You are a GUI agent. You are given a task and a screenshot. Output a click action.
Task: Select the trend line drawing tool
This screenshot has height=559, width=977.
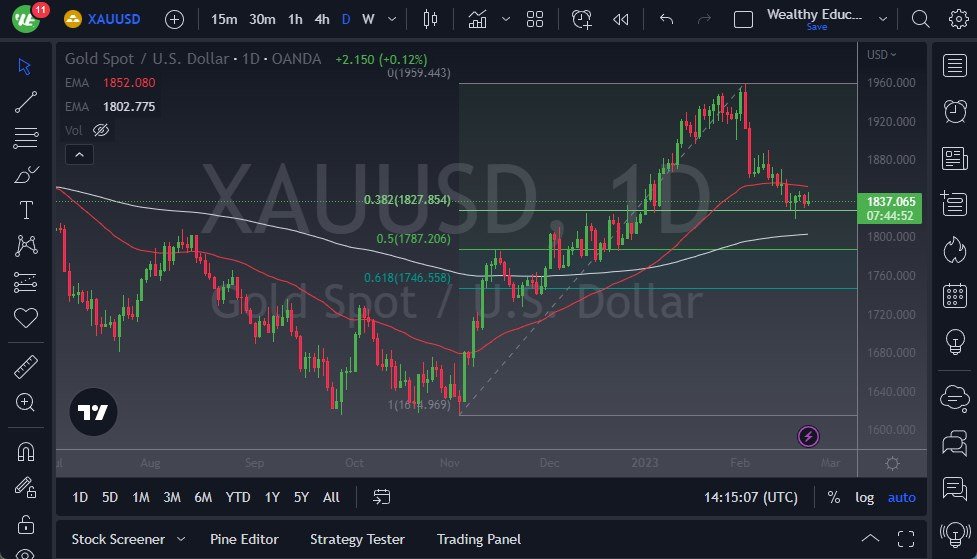(x=26, y=102)
